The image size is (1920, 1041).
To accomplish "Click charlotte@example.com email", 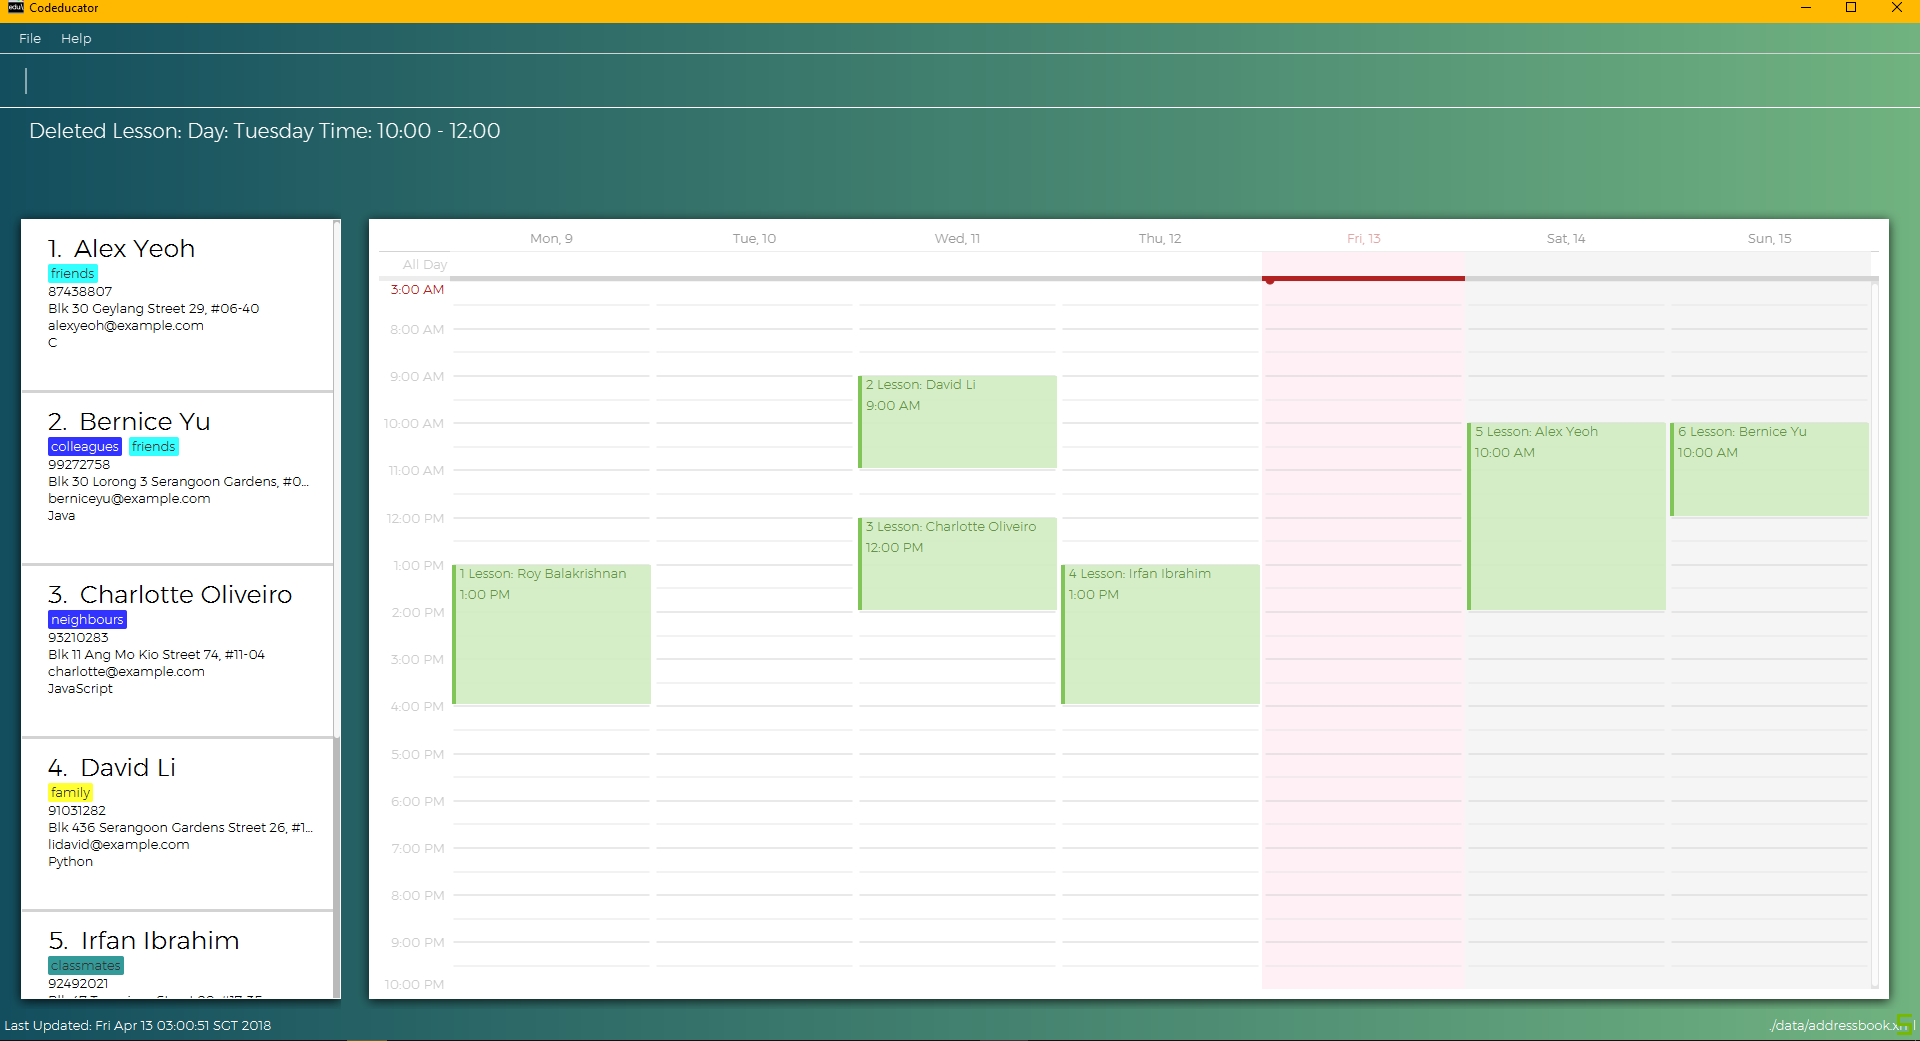I will coord(126,671).
